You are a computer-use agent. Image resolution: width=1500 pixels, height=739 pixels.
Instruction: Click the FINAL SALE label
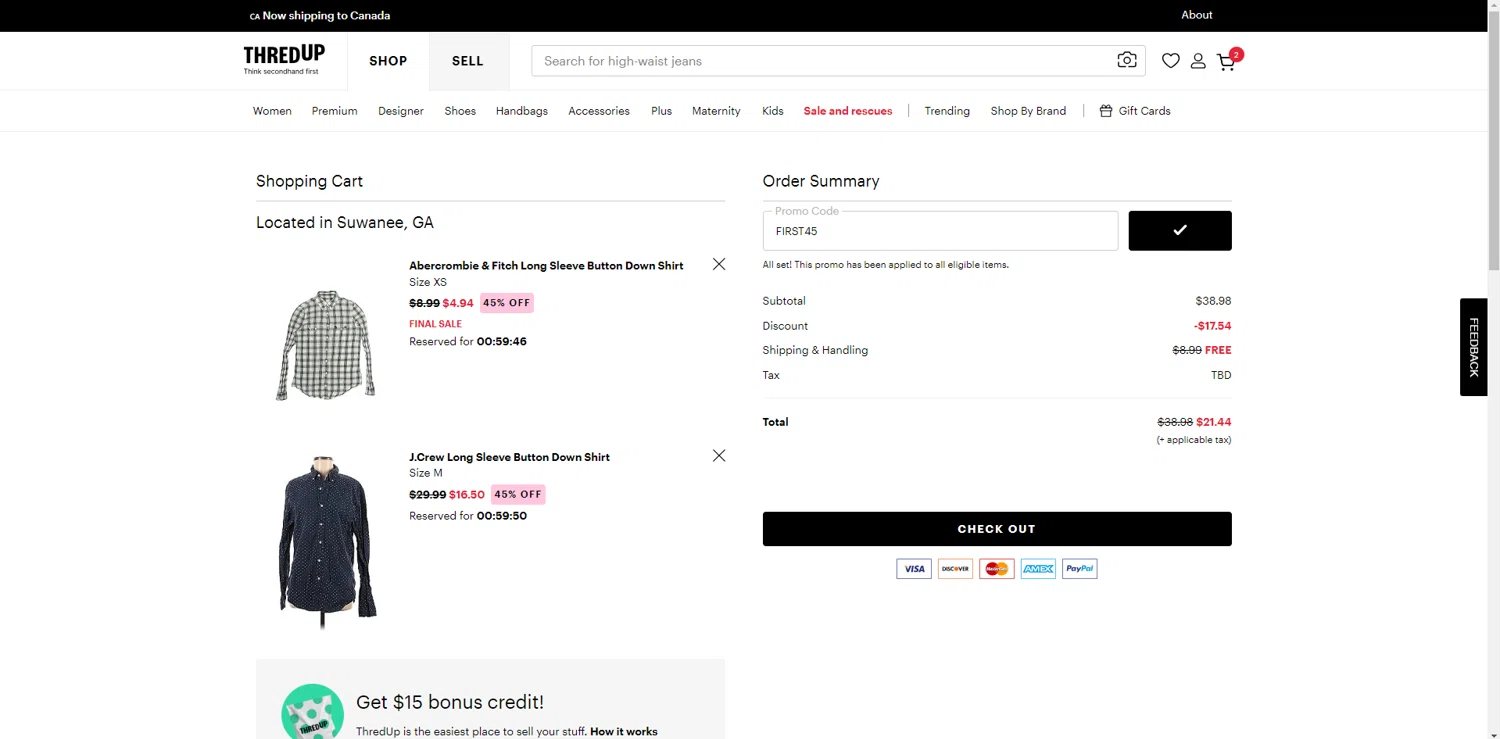435,324
